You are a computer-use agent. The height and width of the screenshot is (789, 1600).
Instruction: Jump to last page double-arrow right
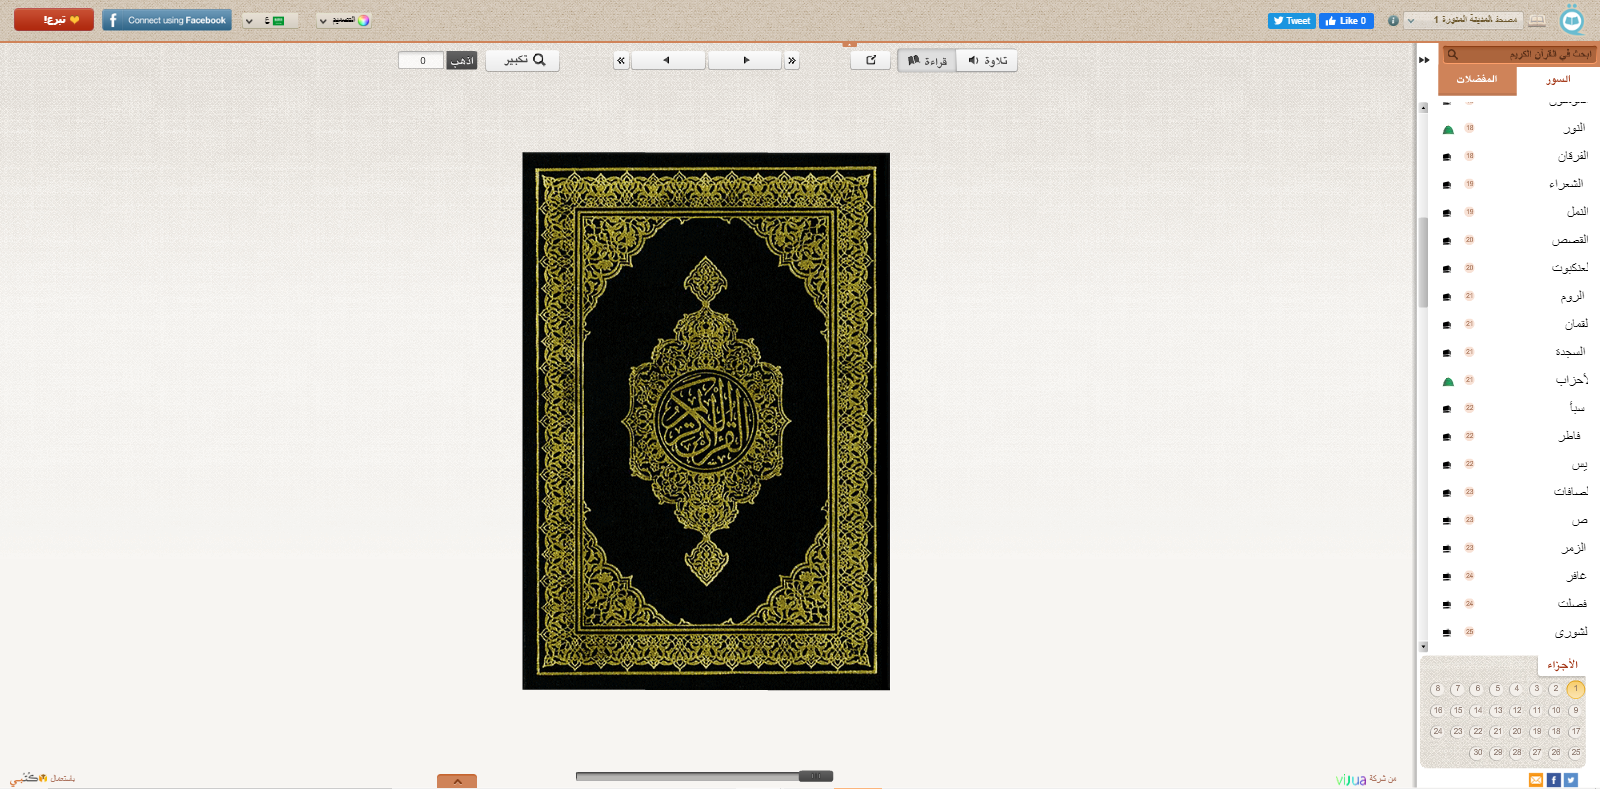[x=792, y=61]
